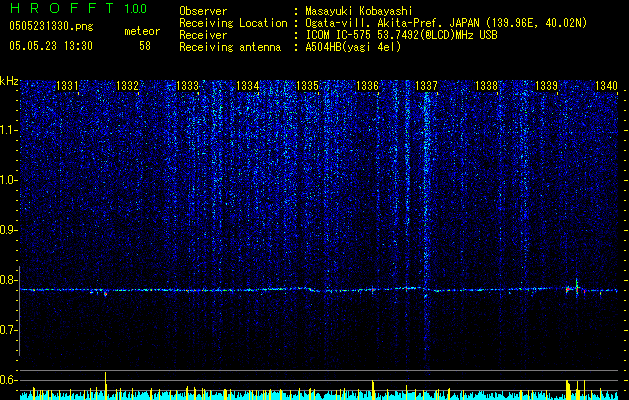Click time marker 1335
The width and height of the screenshot is (629, 400).
click(307, 85)
